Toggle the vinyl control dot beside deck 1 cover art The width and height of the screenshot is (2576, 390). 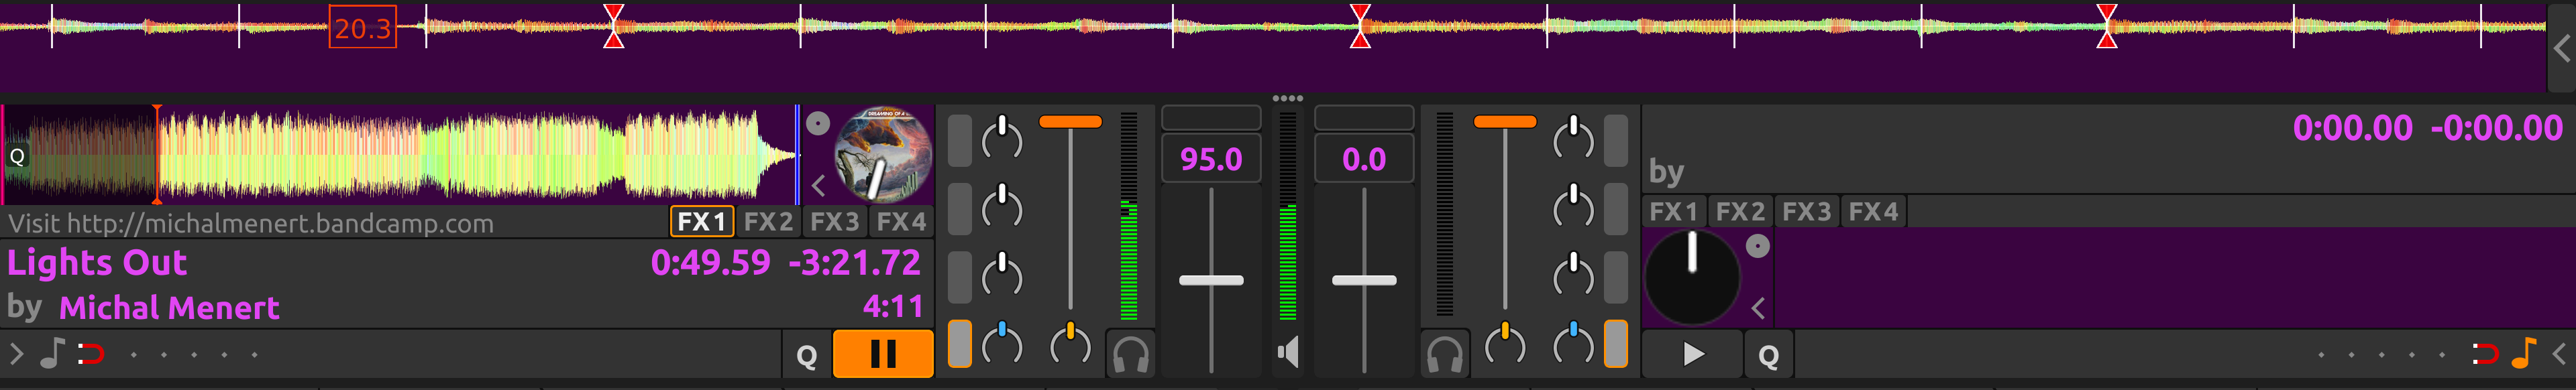[818, 123]
